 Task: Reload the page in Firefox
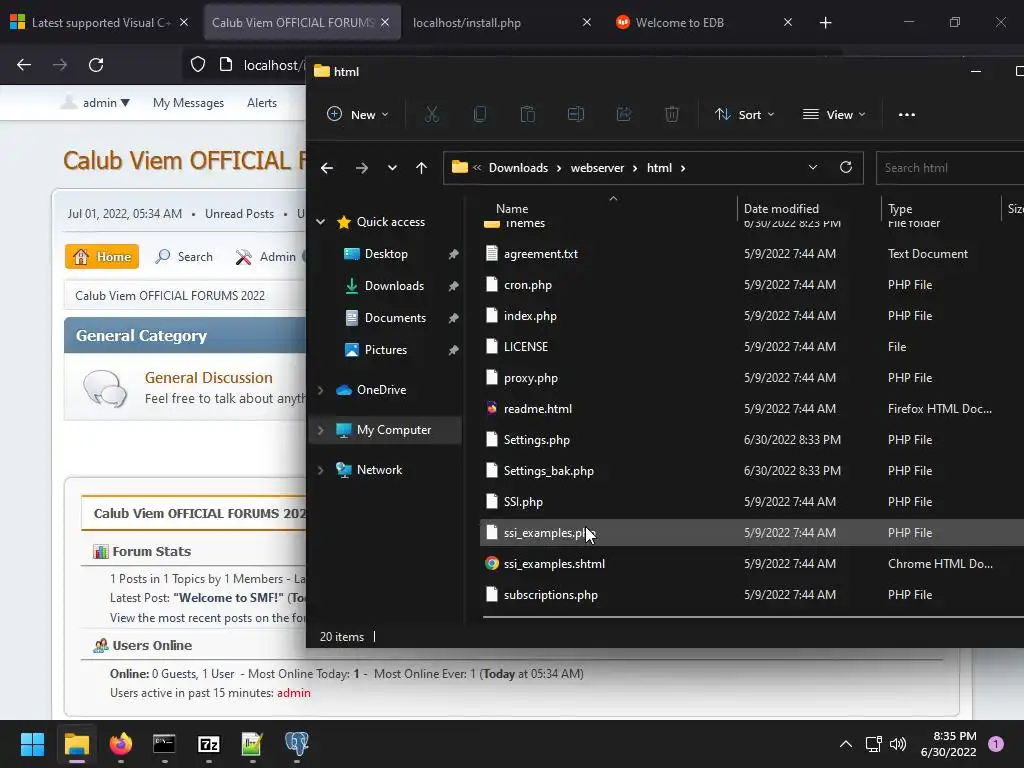click(96, 65)
